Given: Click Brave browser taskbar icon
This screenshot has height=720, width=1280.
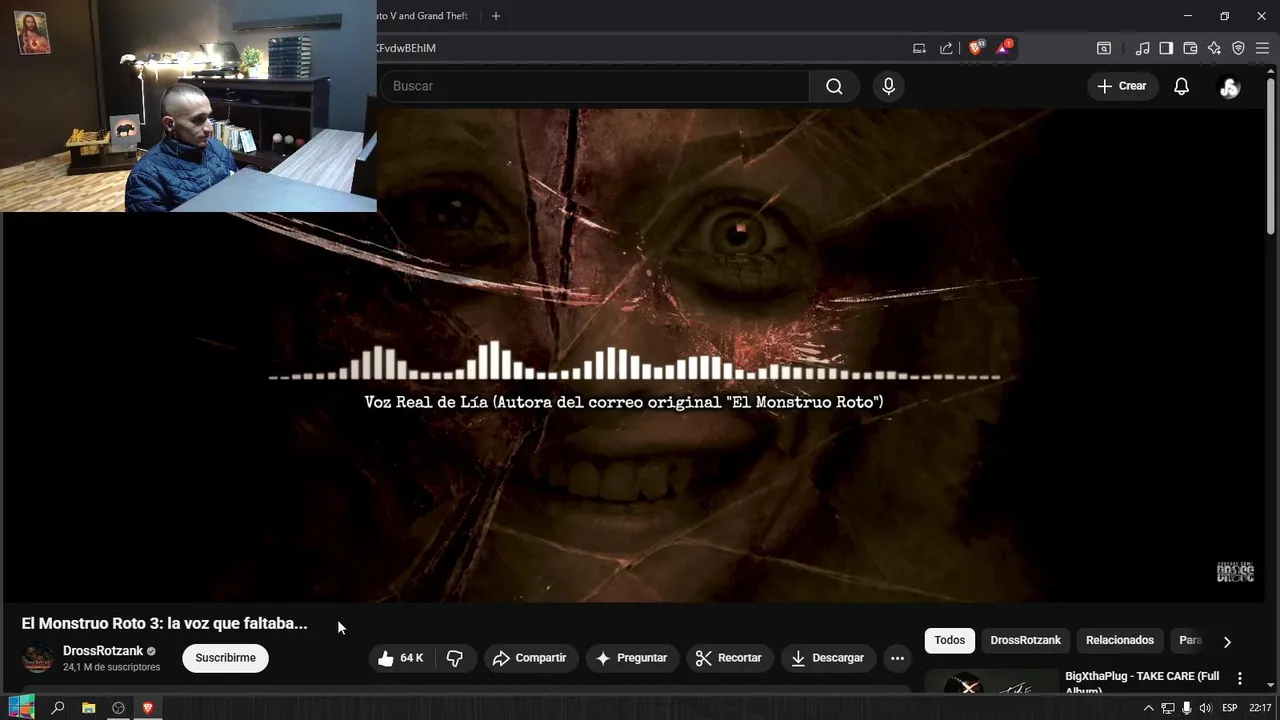Looking at the screenshot, I should click(x=148, y=708).
